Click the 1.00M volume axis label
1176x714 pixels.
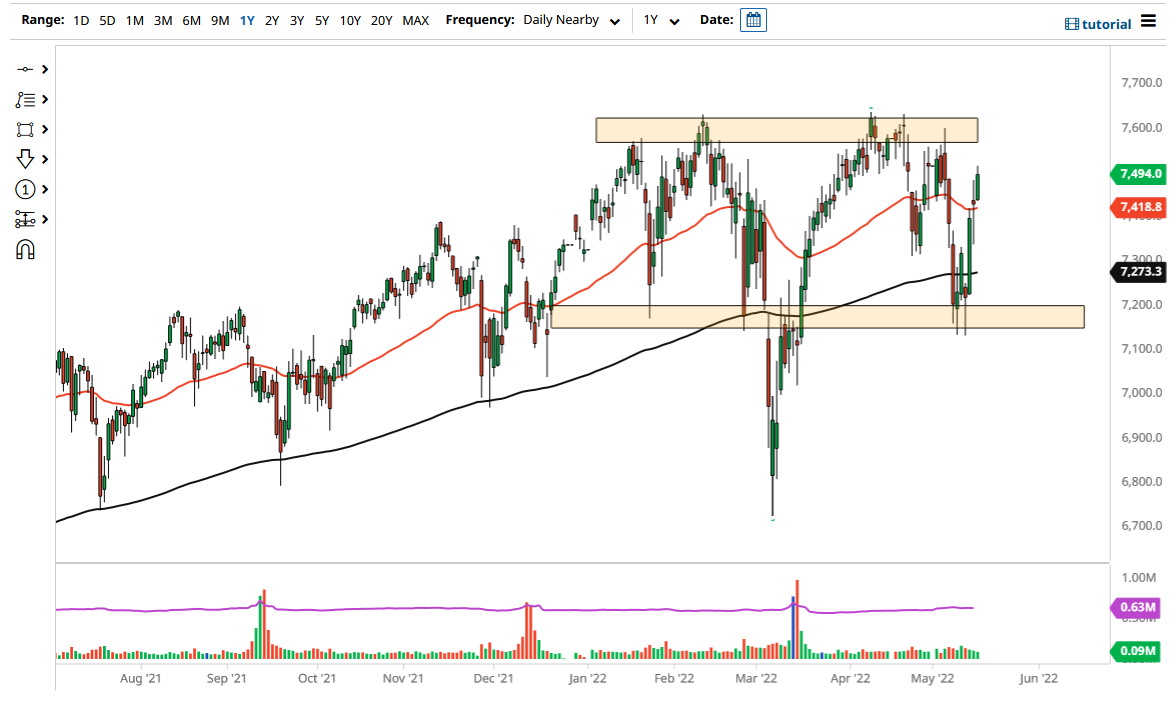[x=1138, y=578]
